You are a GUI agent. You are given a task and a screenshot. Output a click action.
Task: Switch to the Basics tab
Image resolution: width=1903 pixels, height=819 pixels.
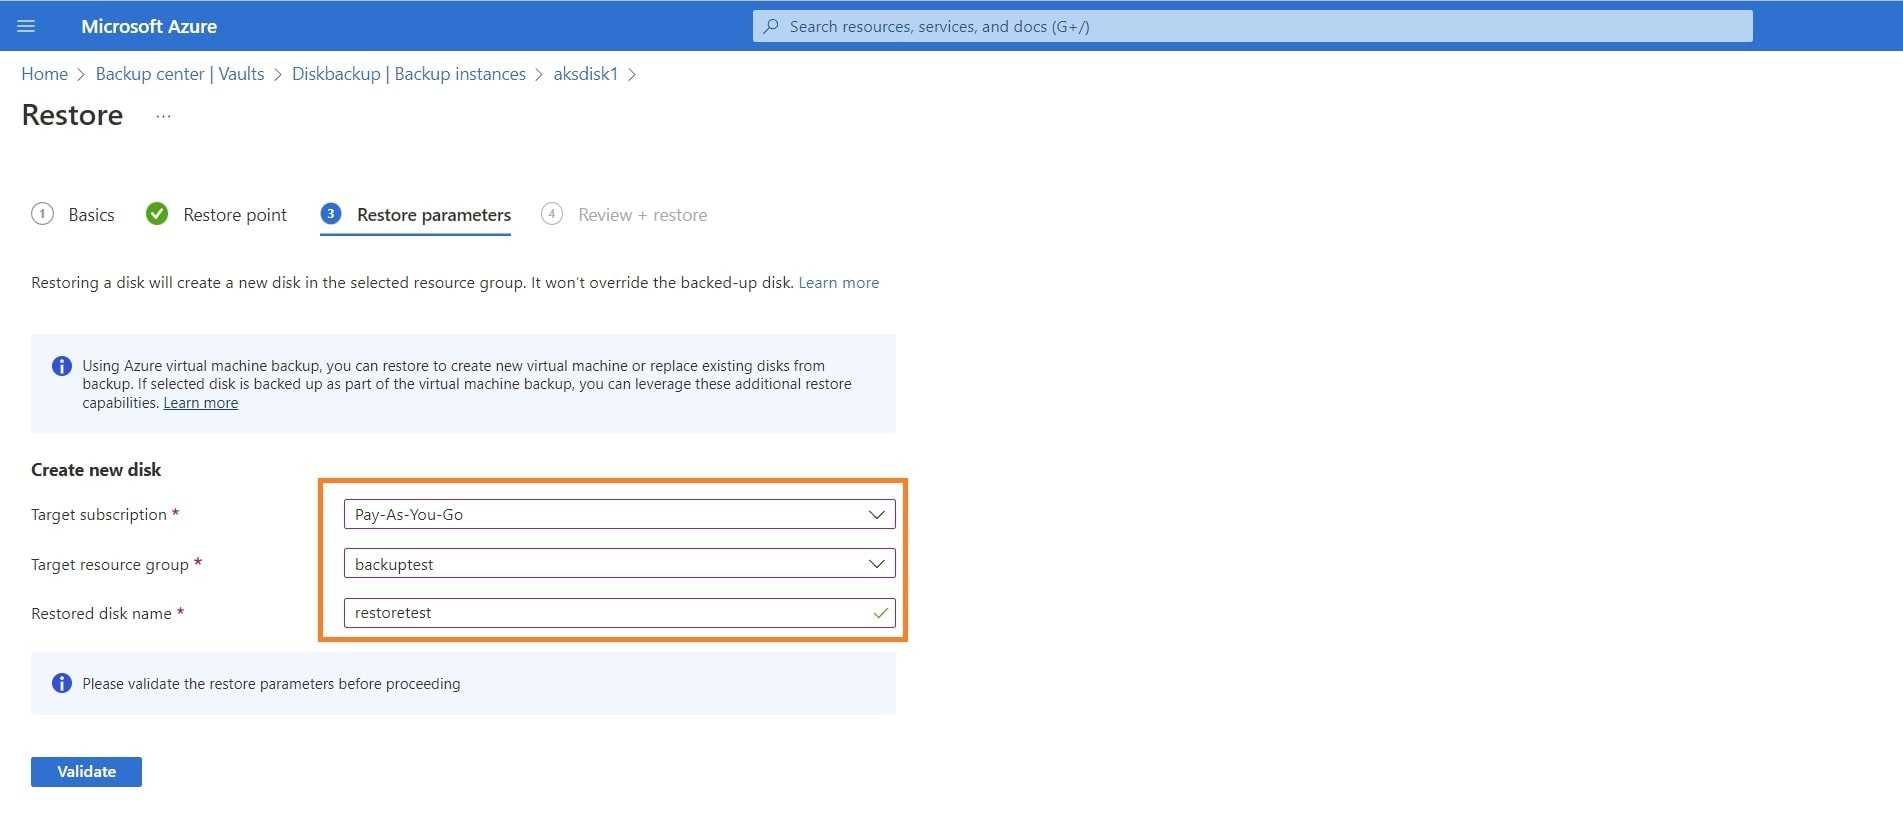pyautogui.click(x=91, y=215)
